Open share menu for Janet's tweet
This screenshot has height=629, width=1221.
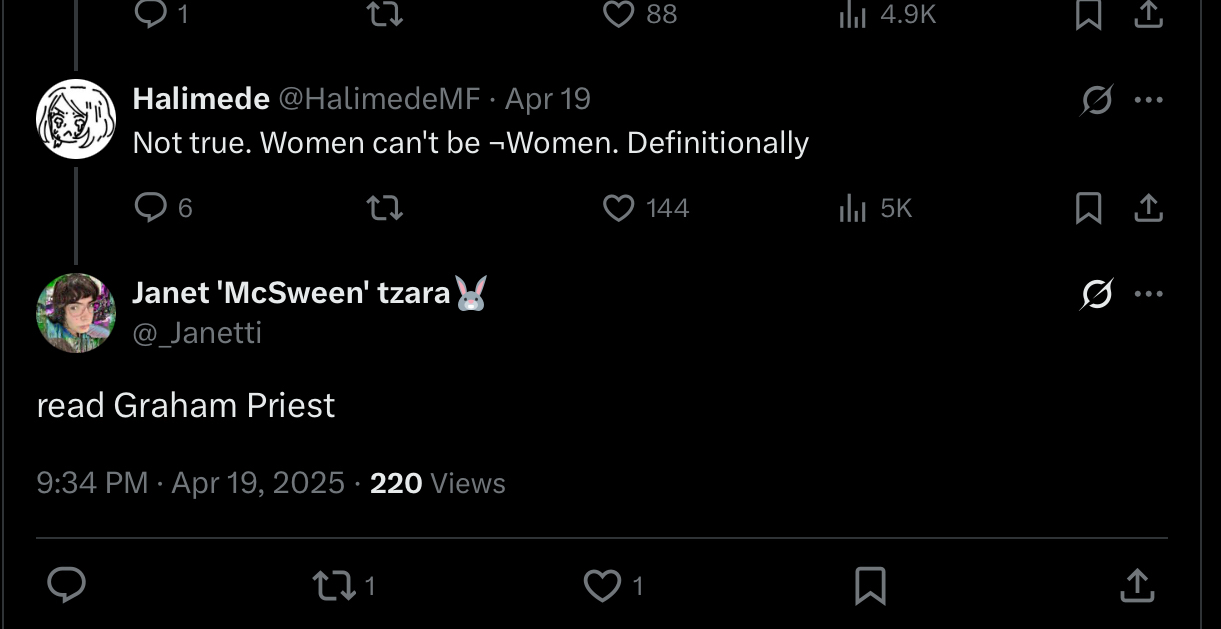1137,585
